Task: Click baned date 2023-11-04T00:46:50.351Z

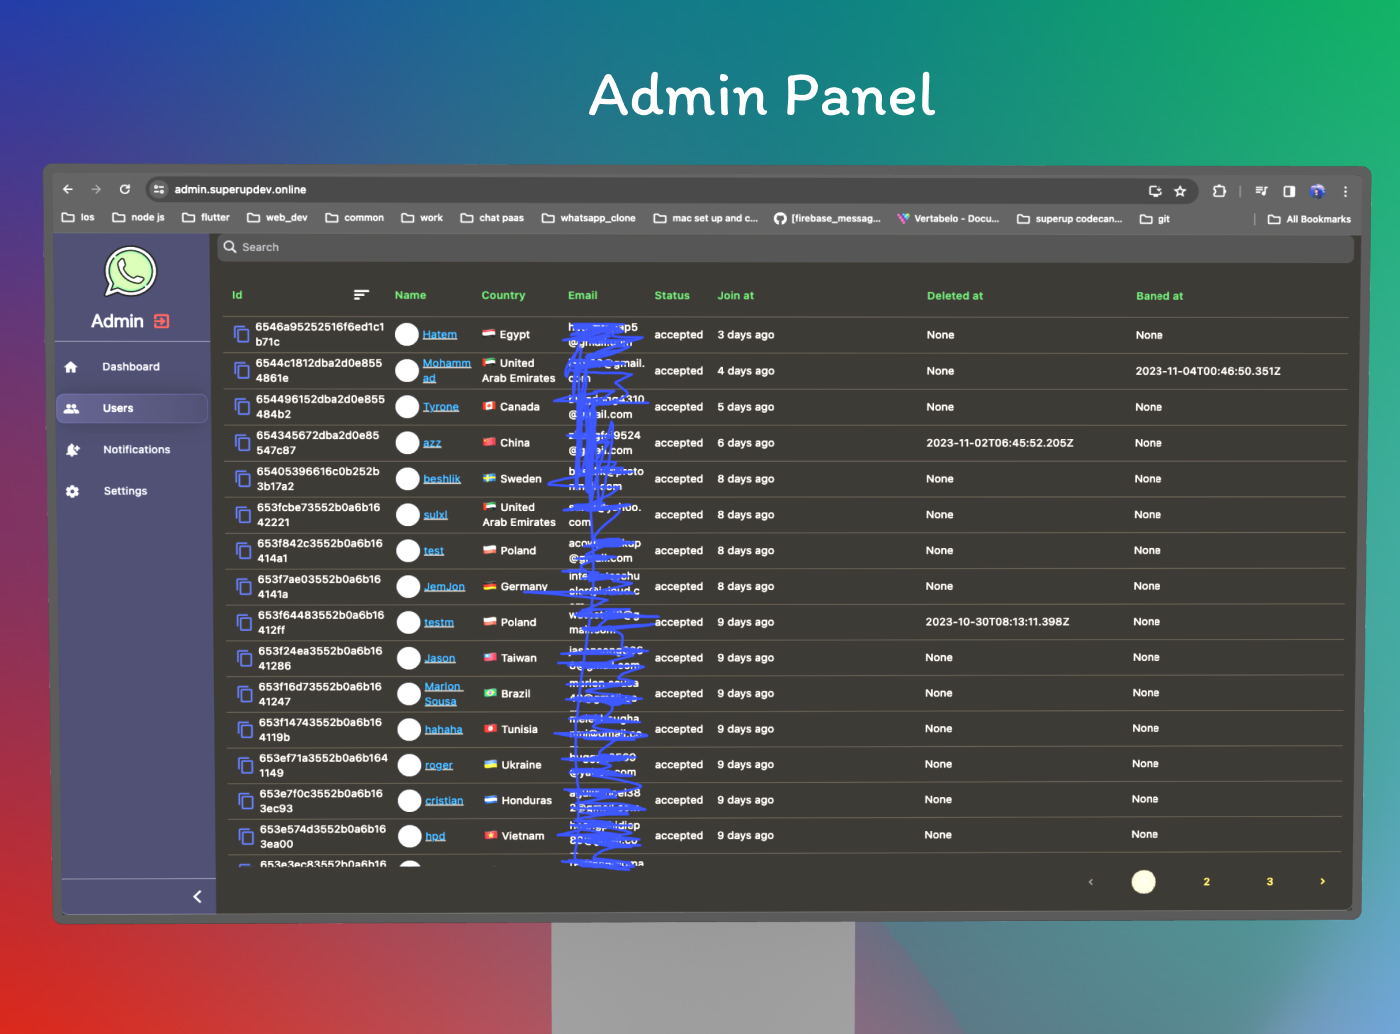Action: coord(1207,371)
